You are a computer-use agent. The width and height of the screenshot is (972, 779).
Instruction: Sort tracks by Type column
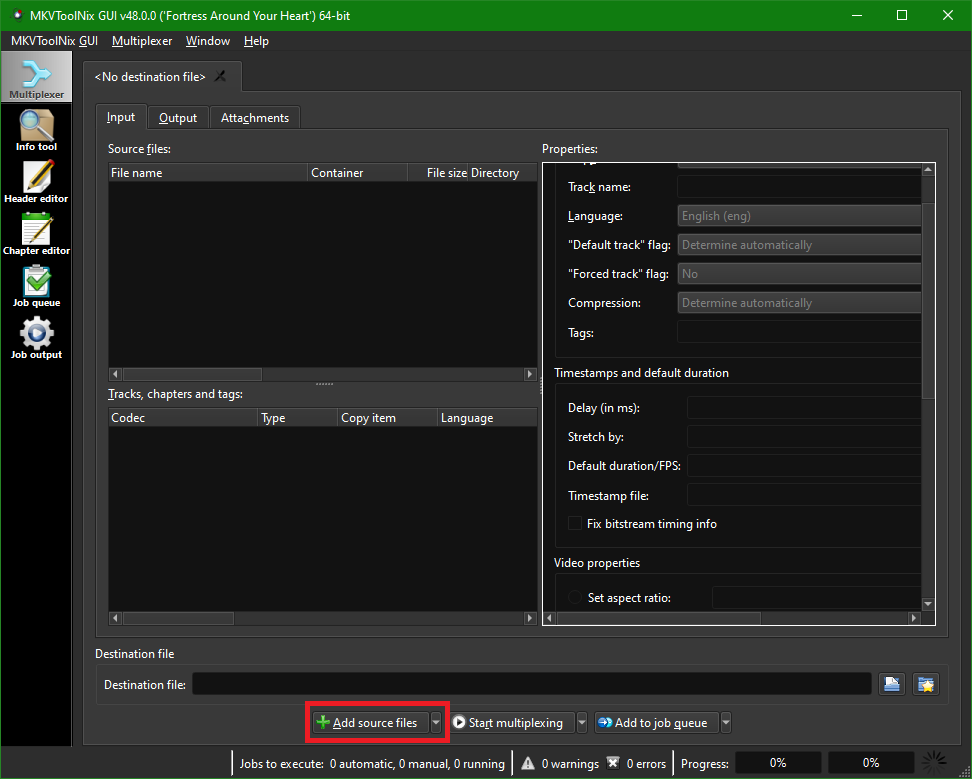tap(298, 418)
